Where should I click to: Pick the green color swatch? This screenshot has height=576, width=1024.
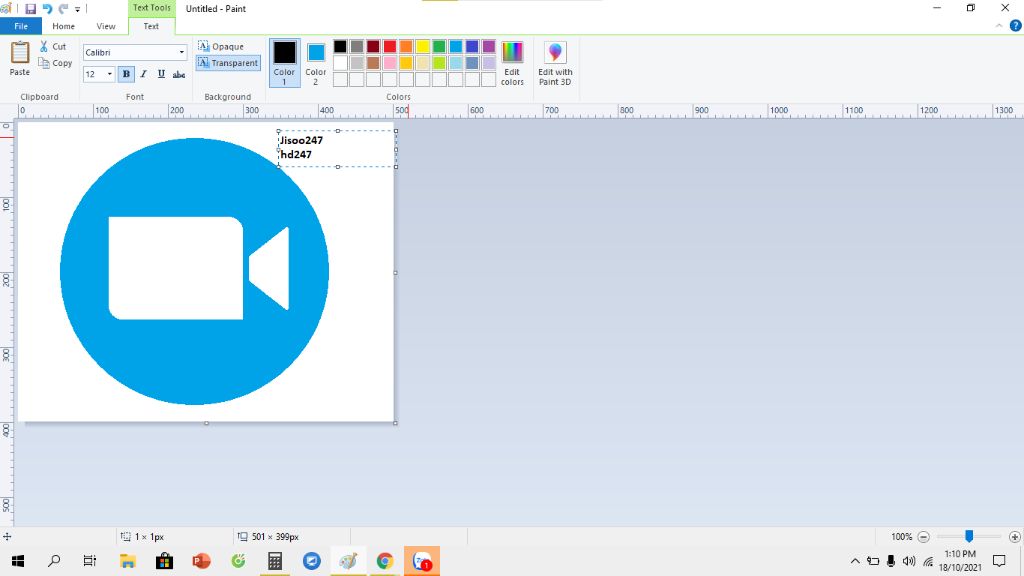tap(439, 46)
